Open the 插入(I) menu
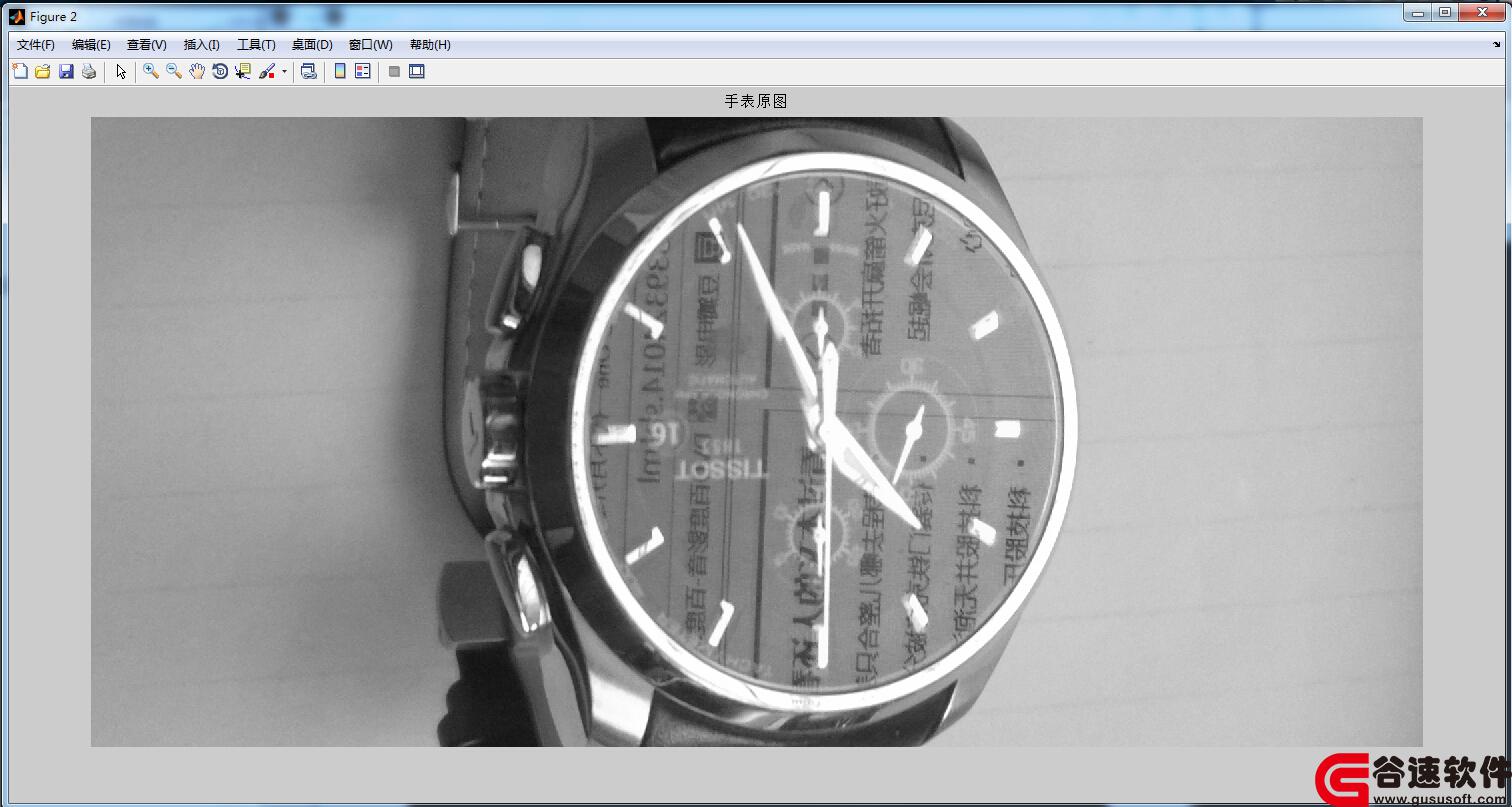The height and width of the screenshot is (807, 1512). (202, 45)
